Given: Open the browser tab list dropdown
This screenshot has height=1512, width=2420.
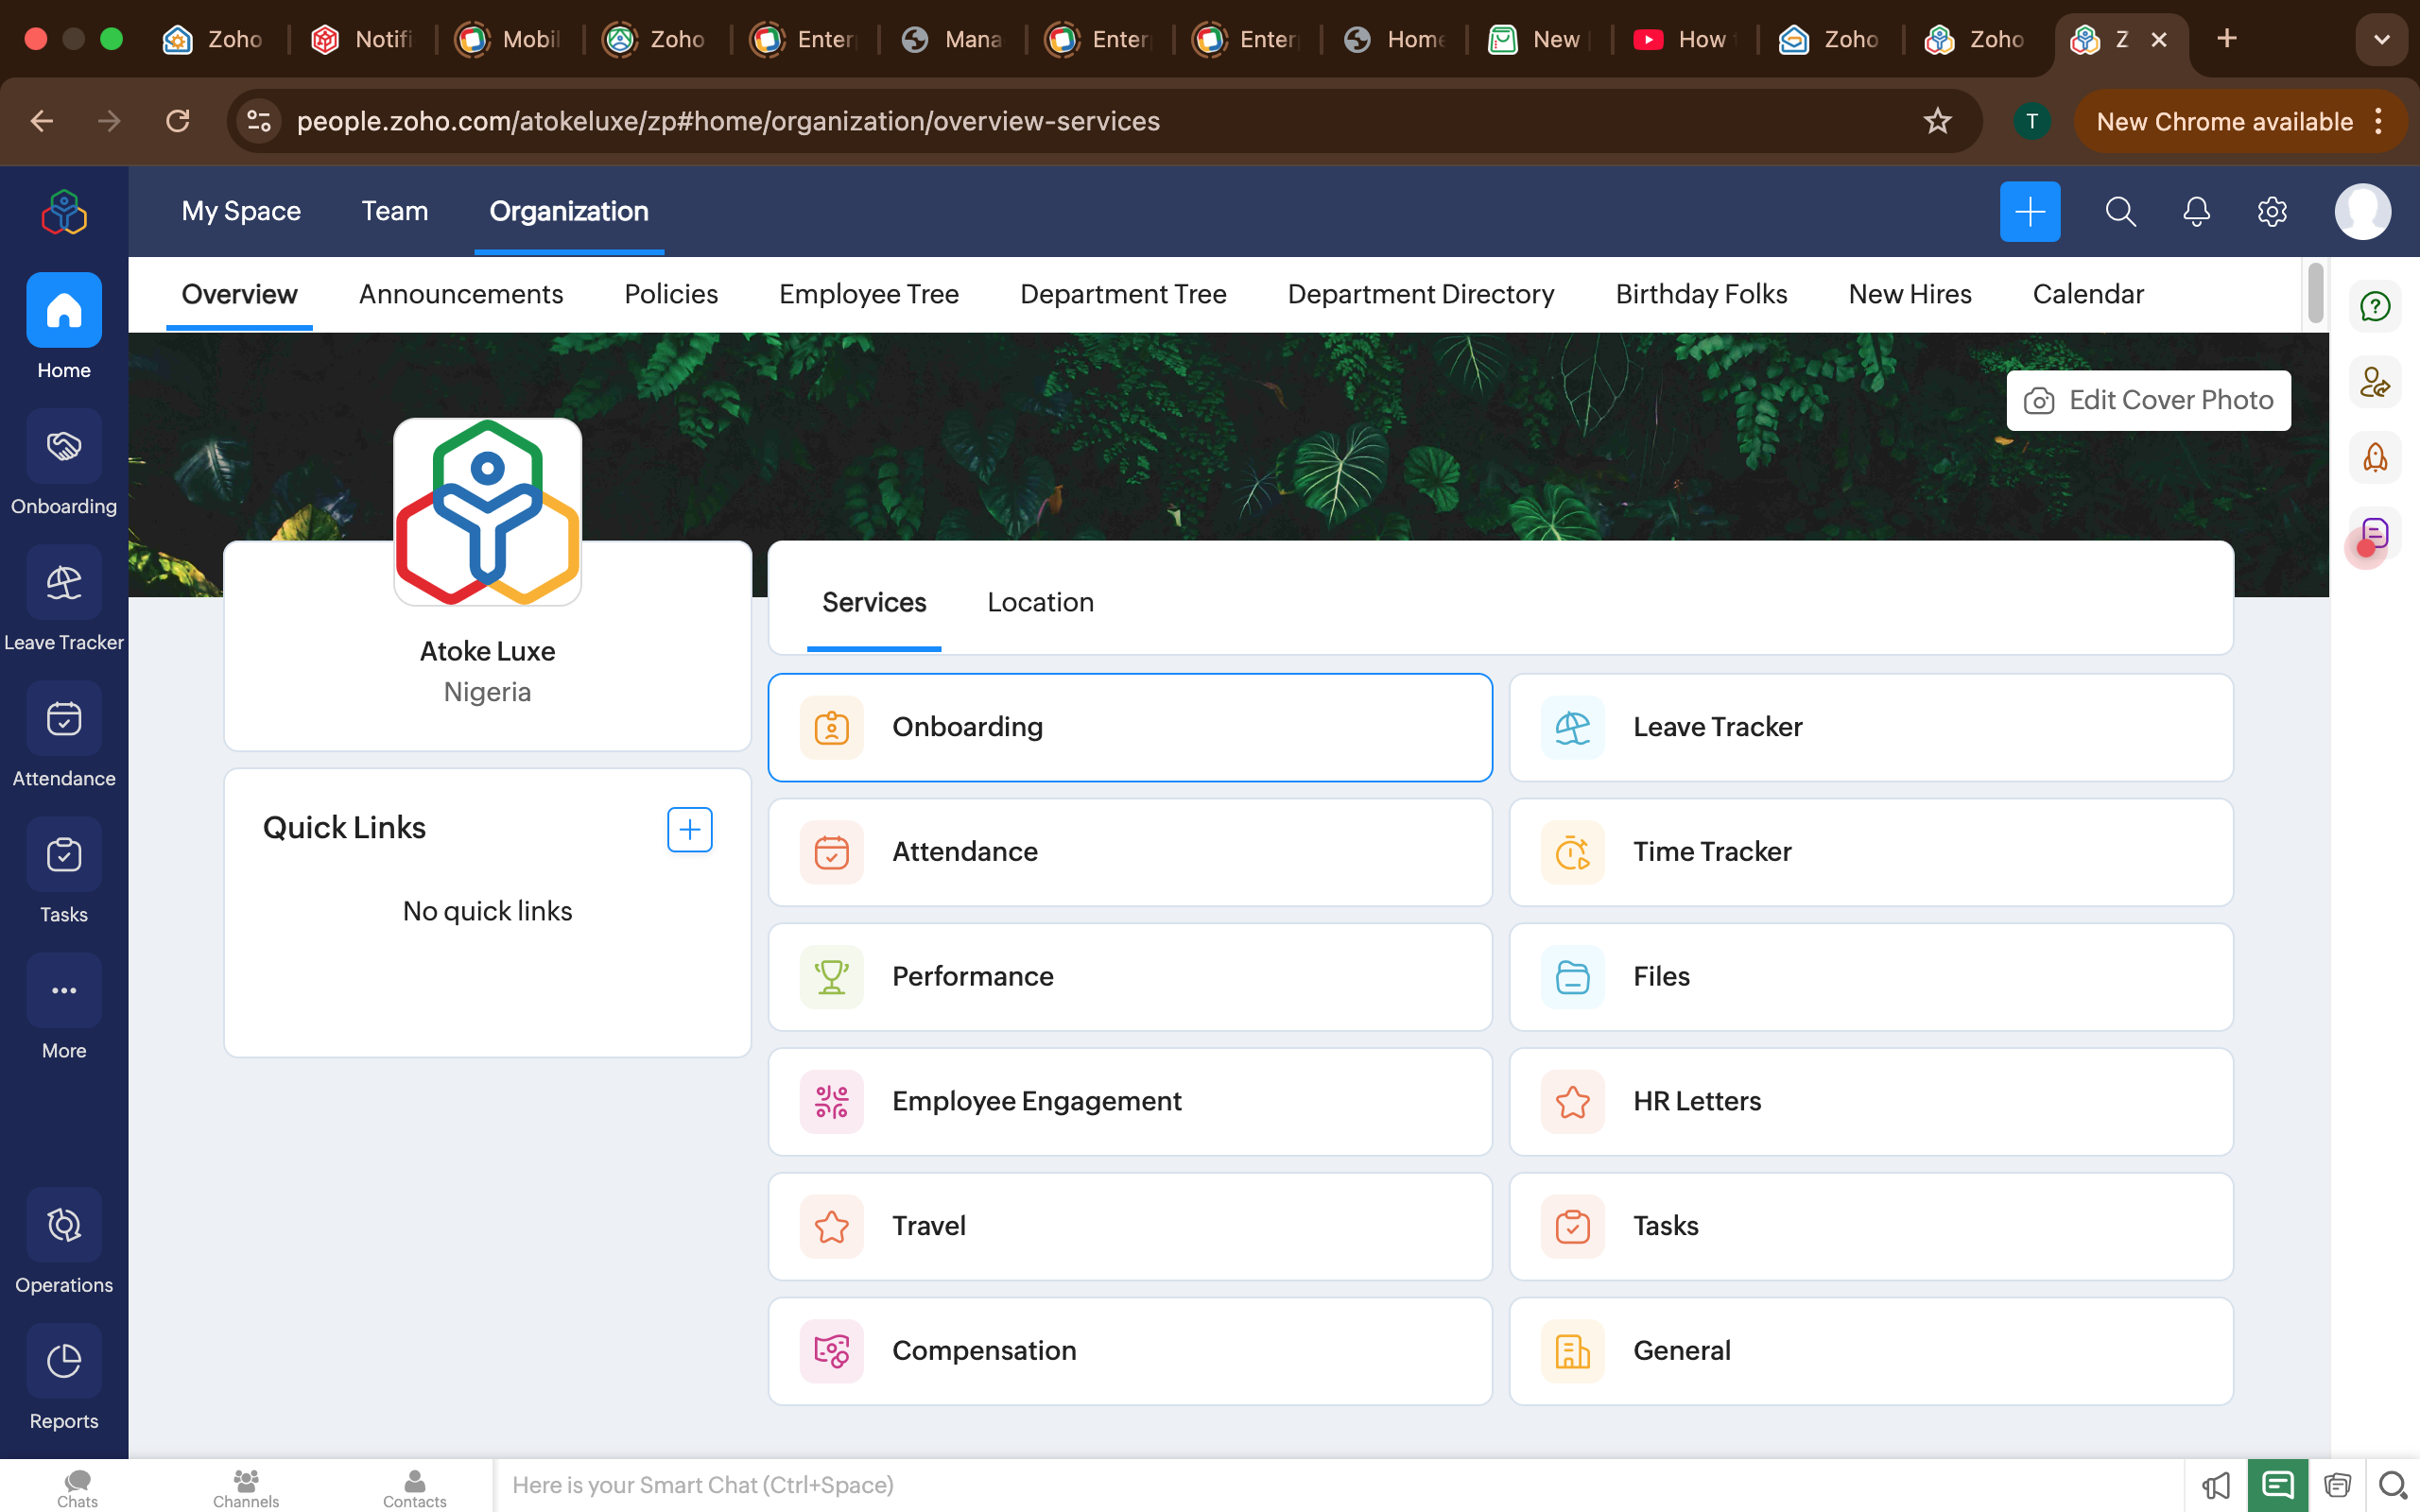Looking at the screenshot, I should point(2381,39).
